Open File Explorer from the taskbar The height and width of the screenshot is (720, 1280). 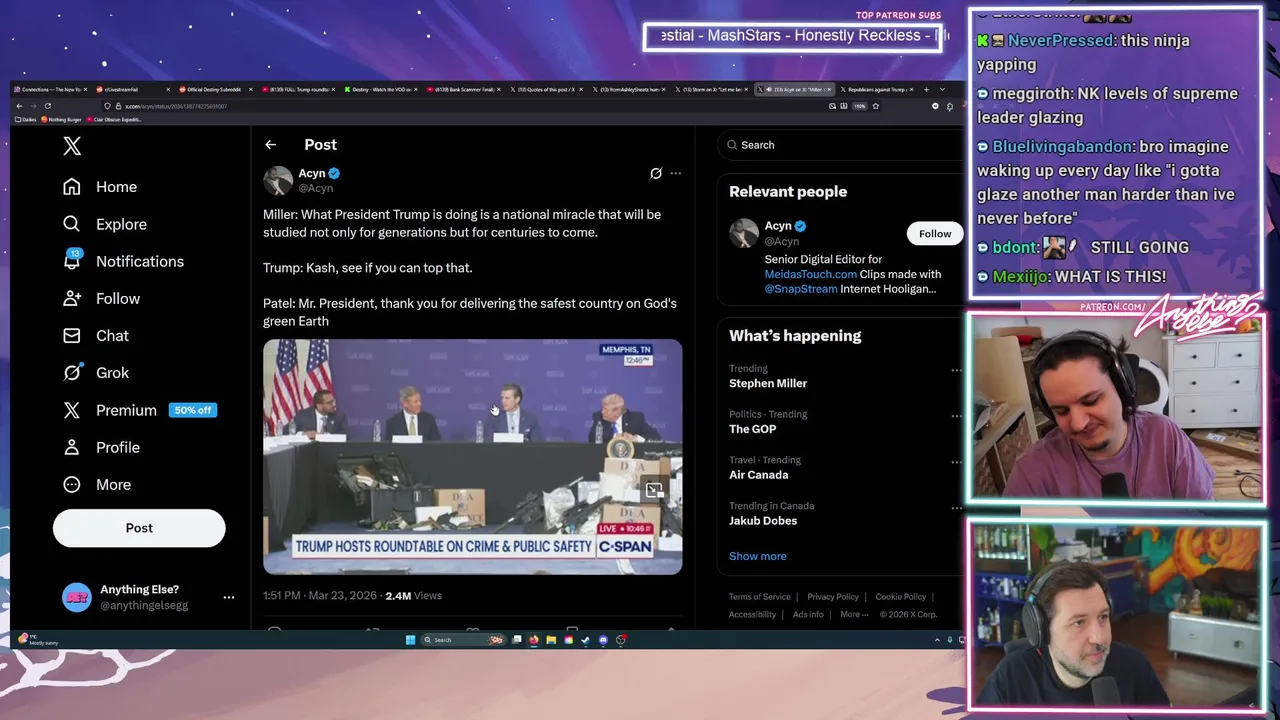tap(551, 640)
